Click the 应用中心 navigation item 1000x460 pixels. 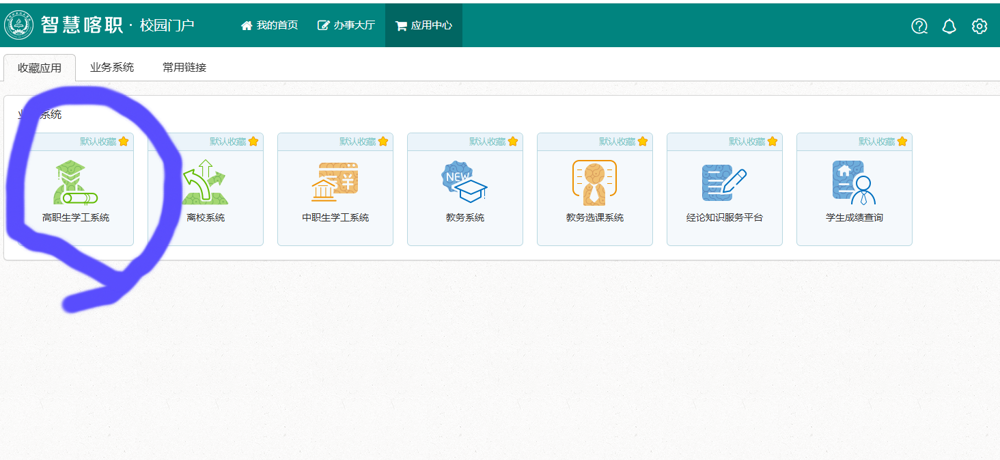424,25
